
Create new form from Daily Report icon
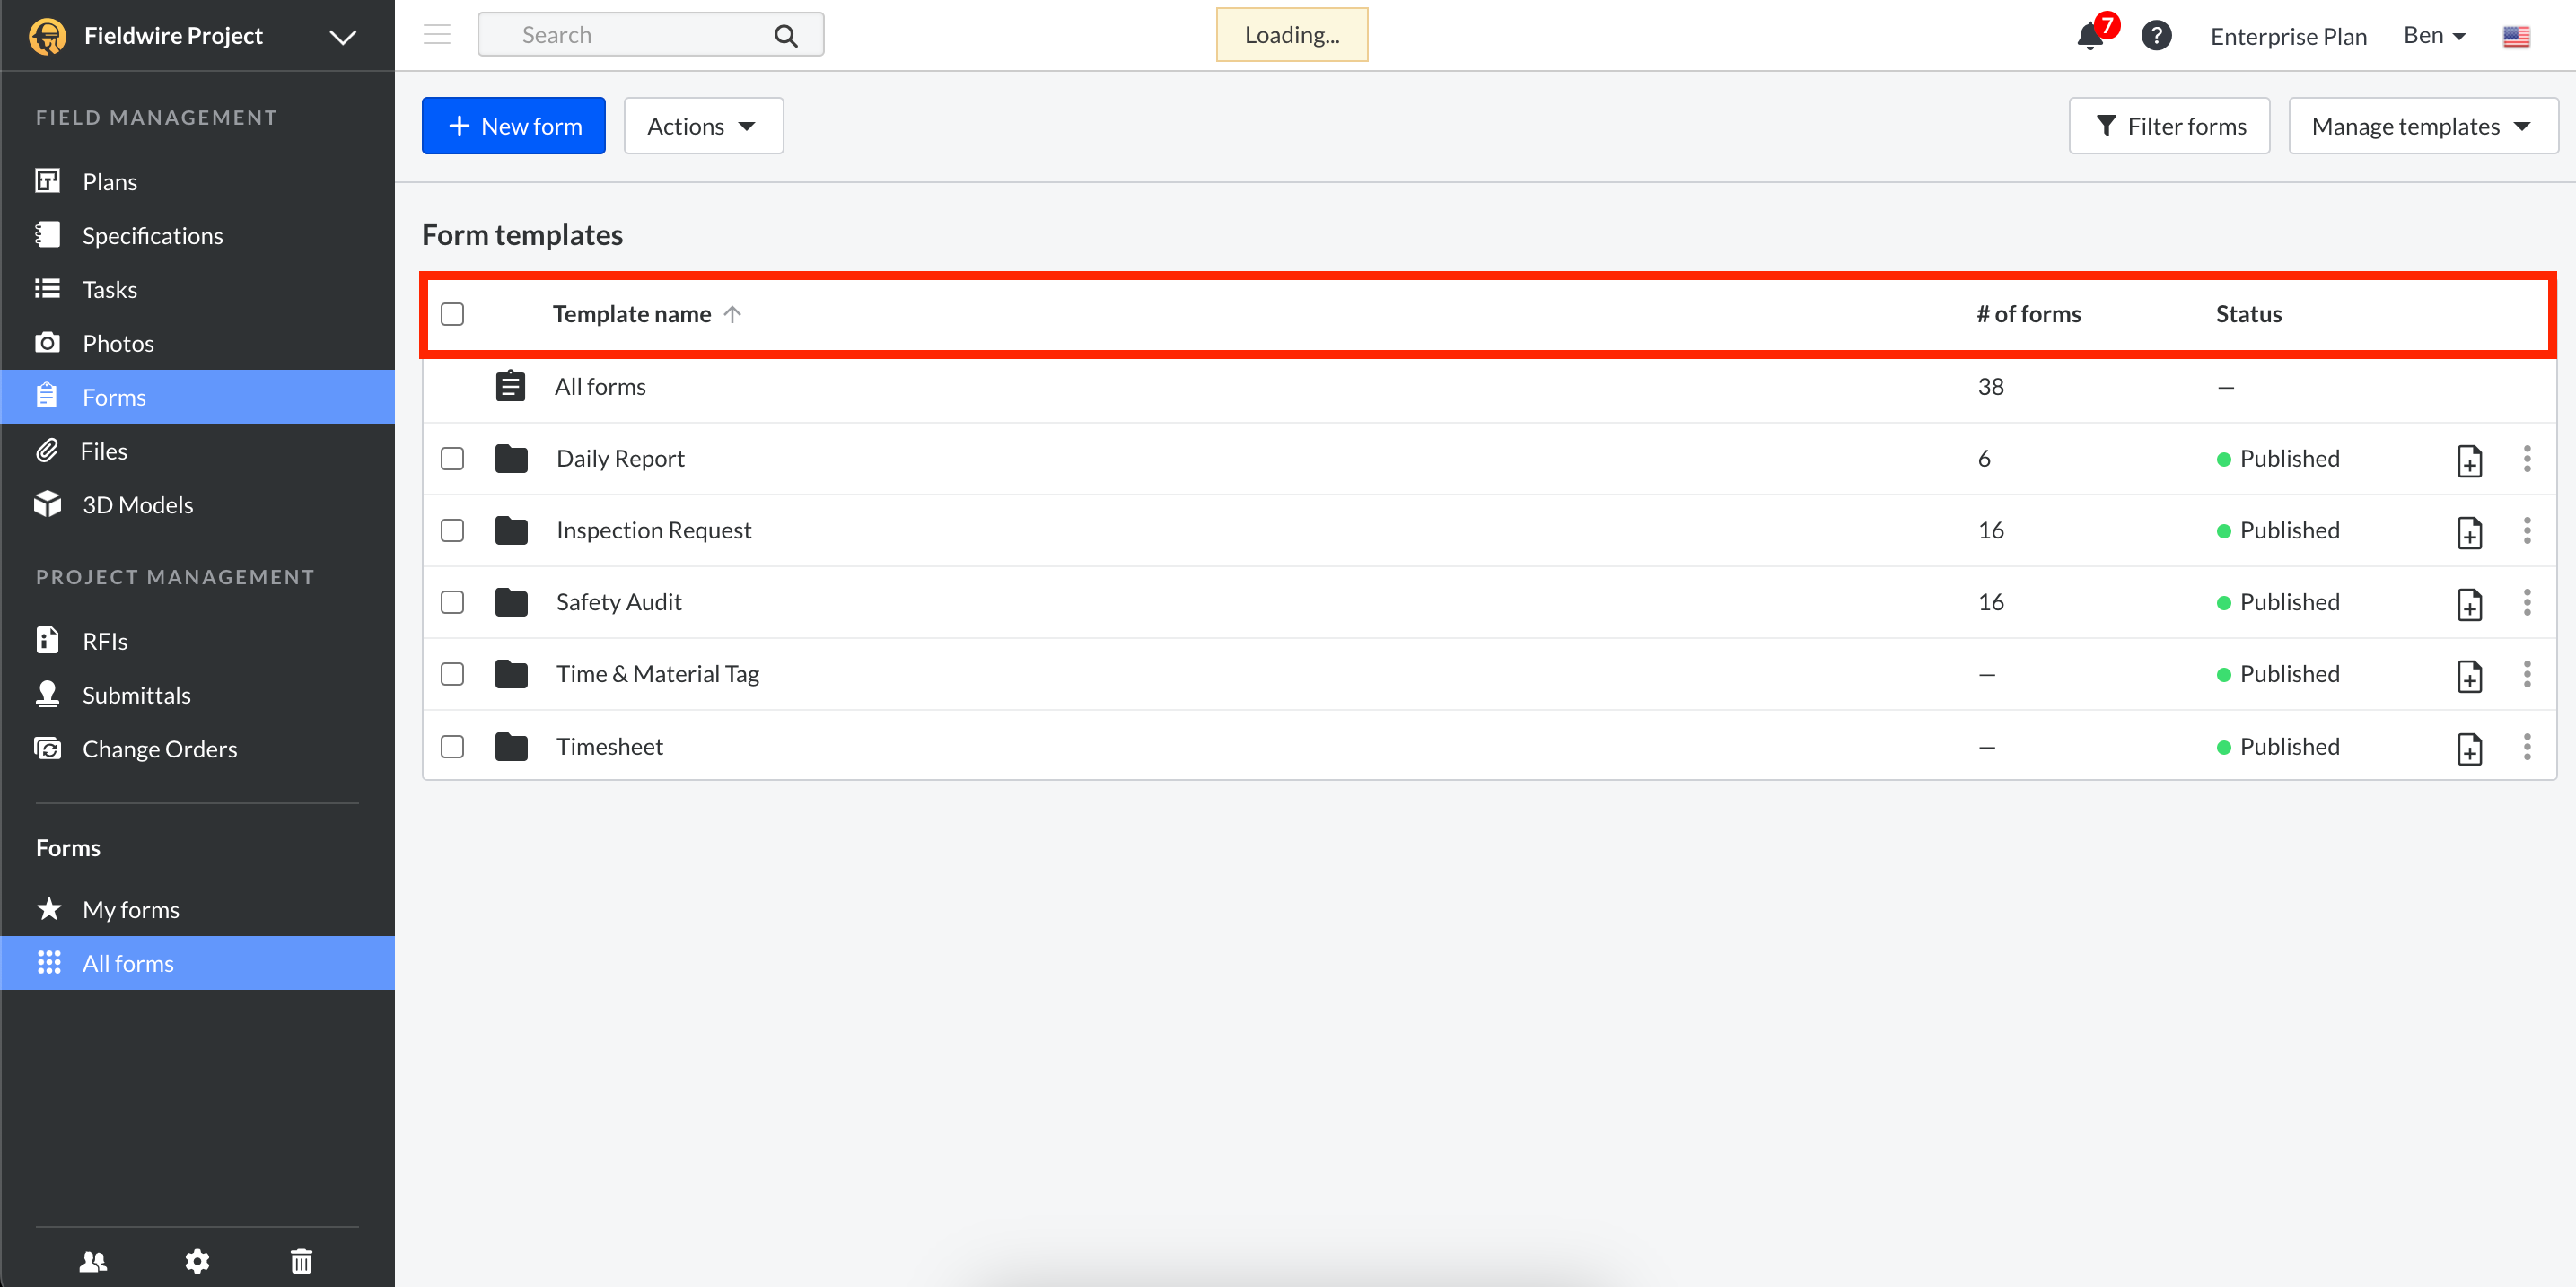click(2469, 460)
